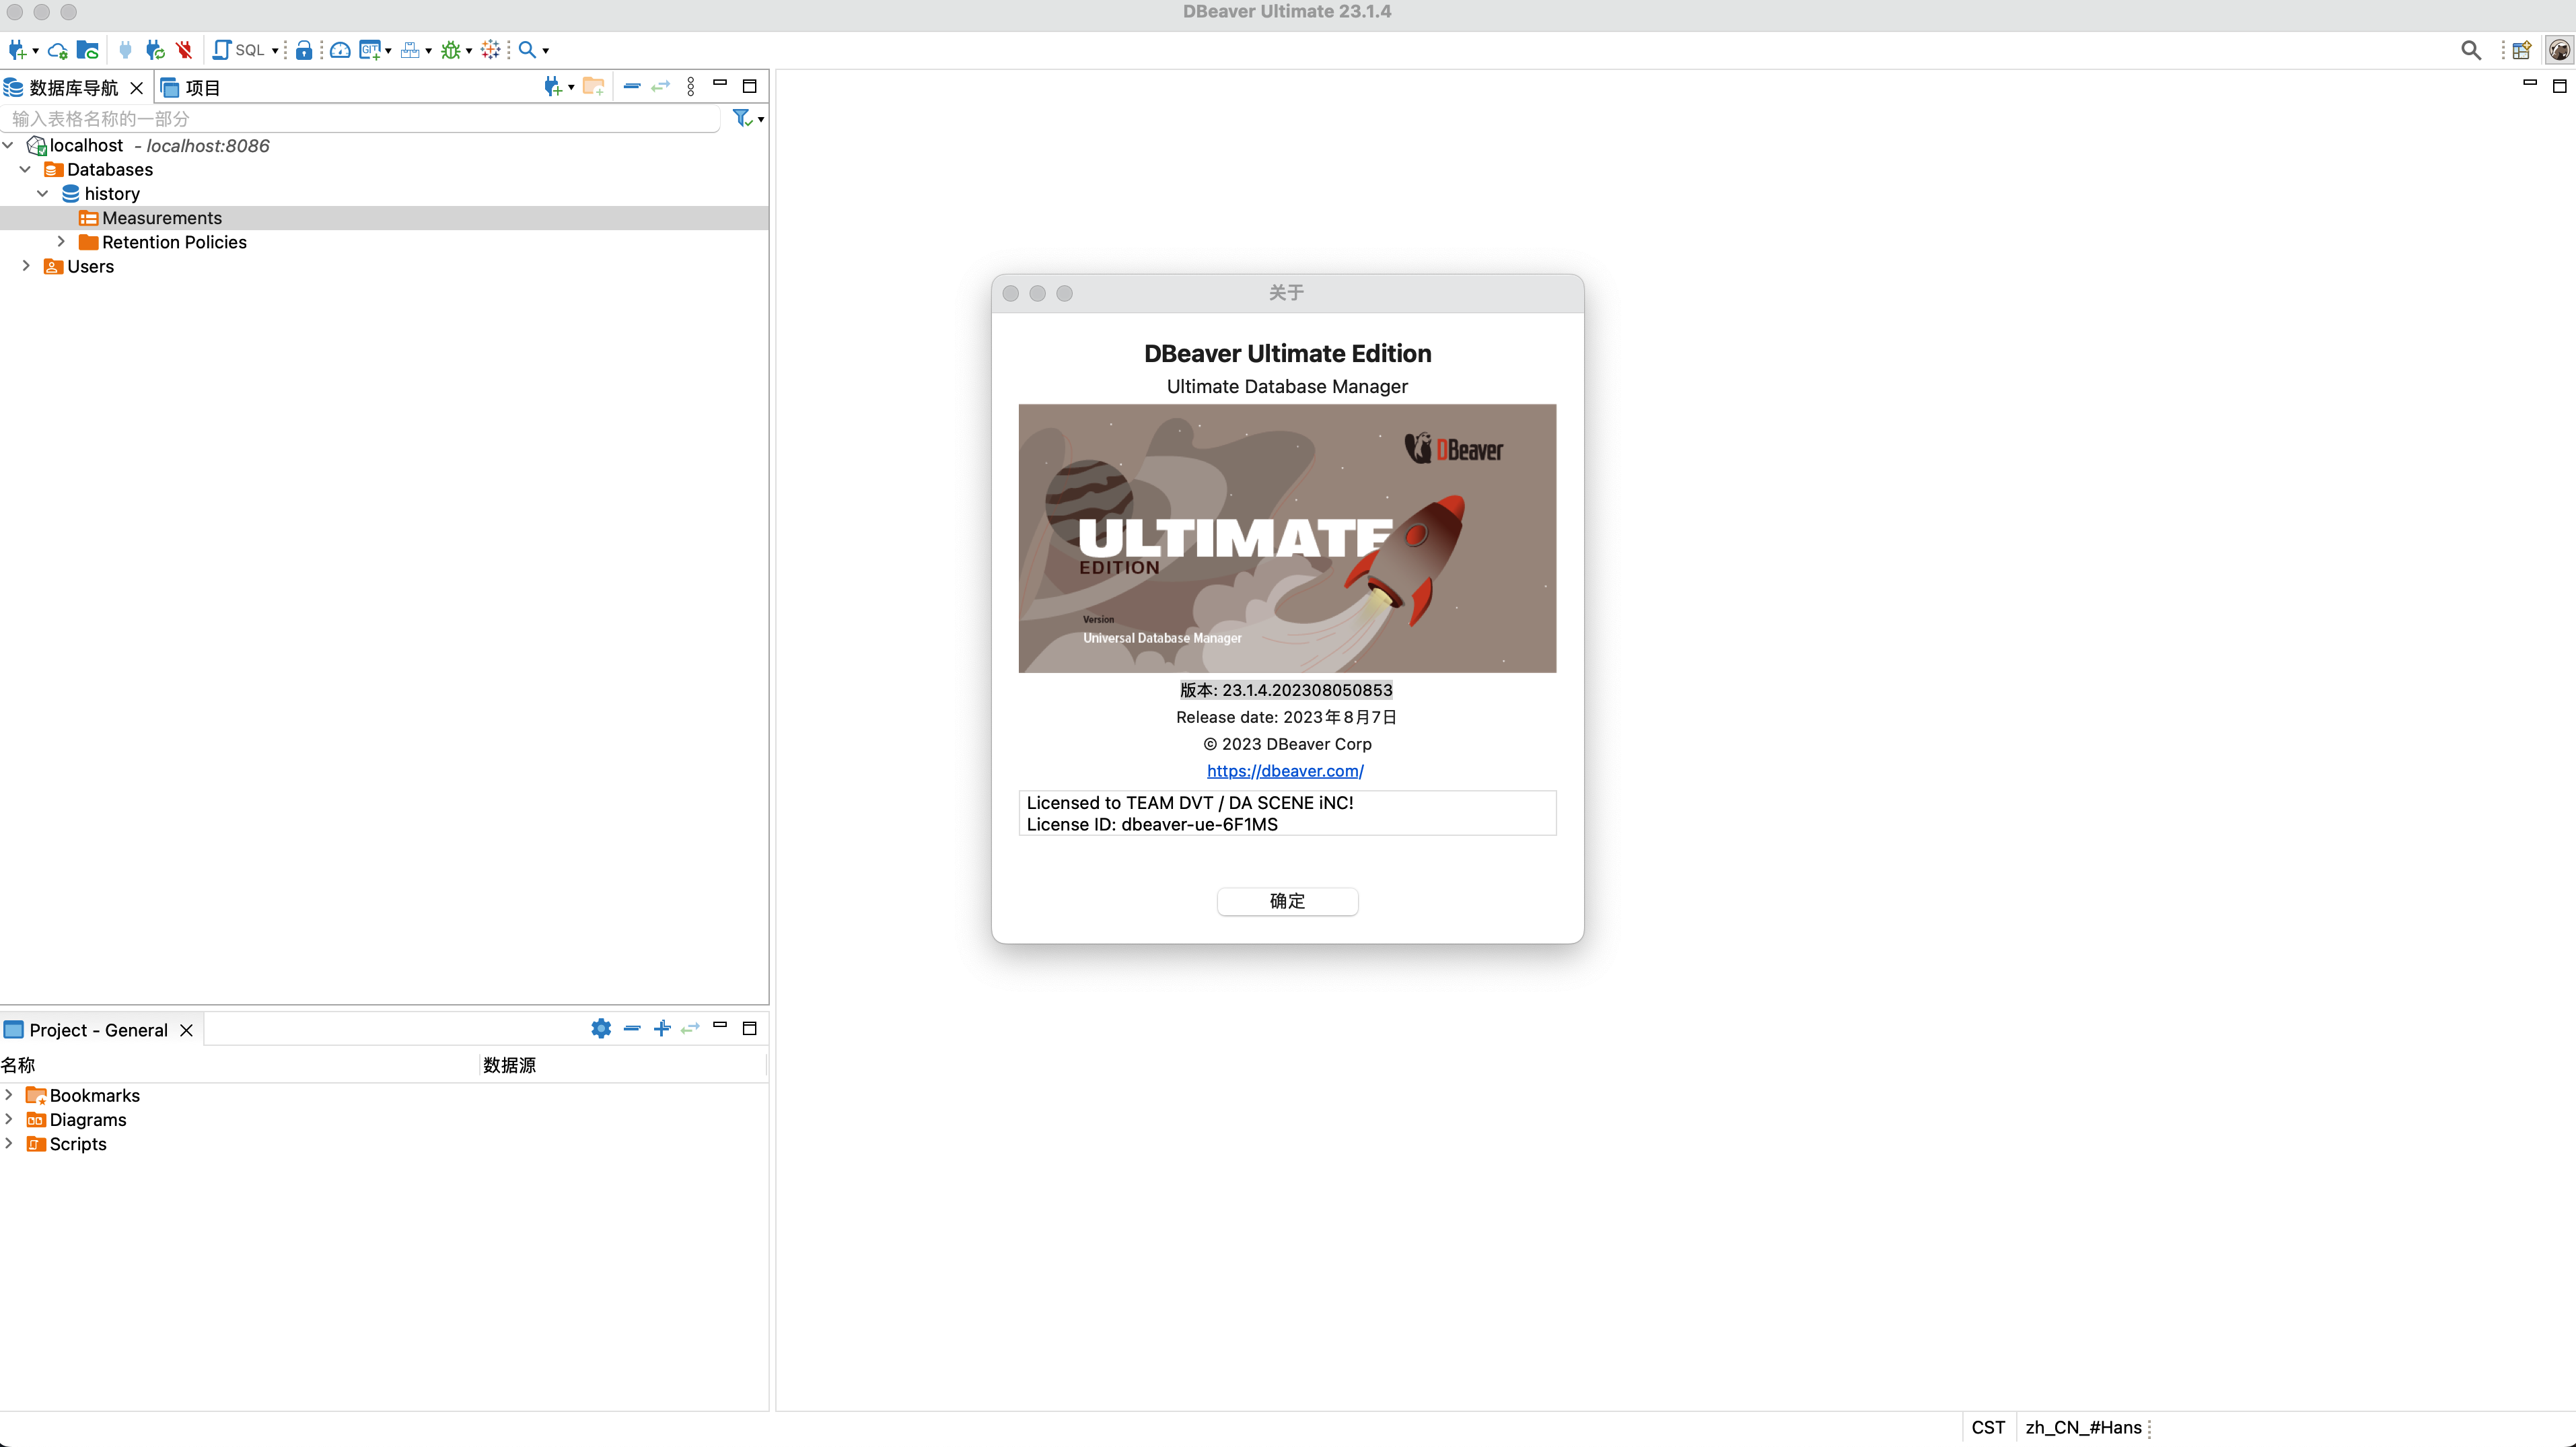Click the disconnect from database icon
Image resolution: width=2576 pixels, height=1447 pixels.
184,49
